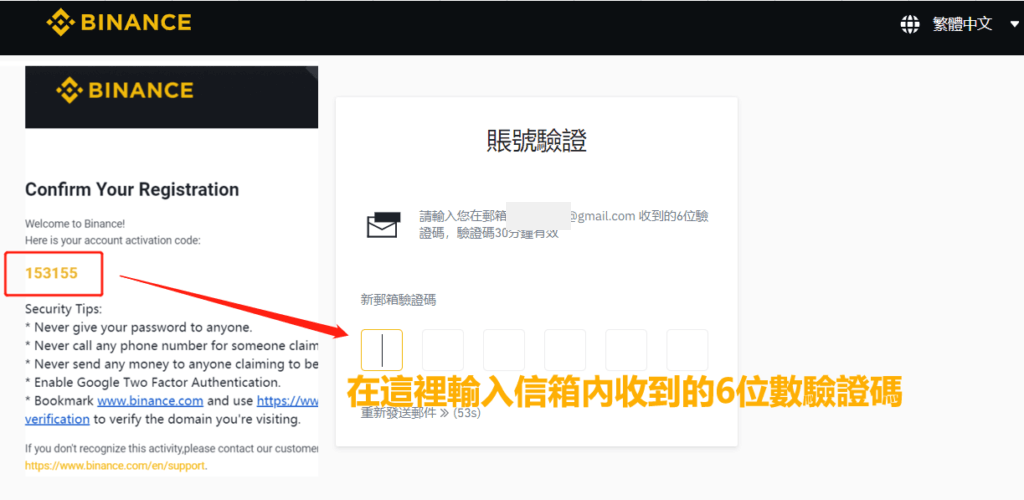
Task: Open the binance.com/en/support link
Action: (115, 466)
